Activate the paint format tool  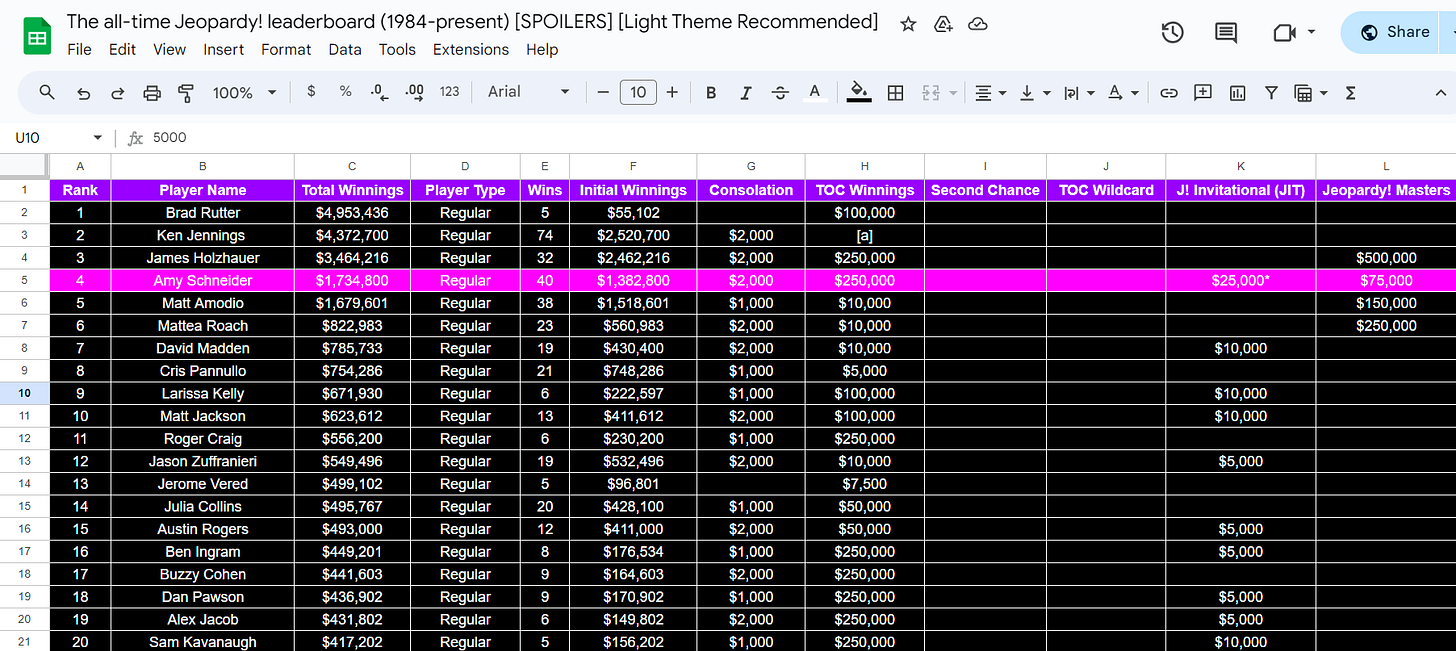coord(186,92)
